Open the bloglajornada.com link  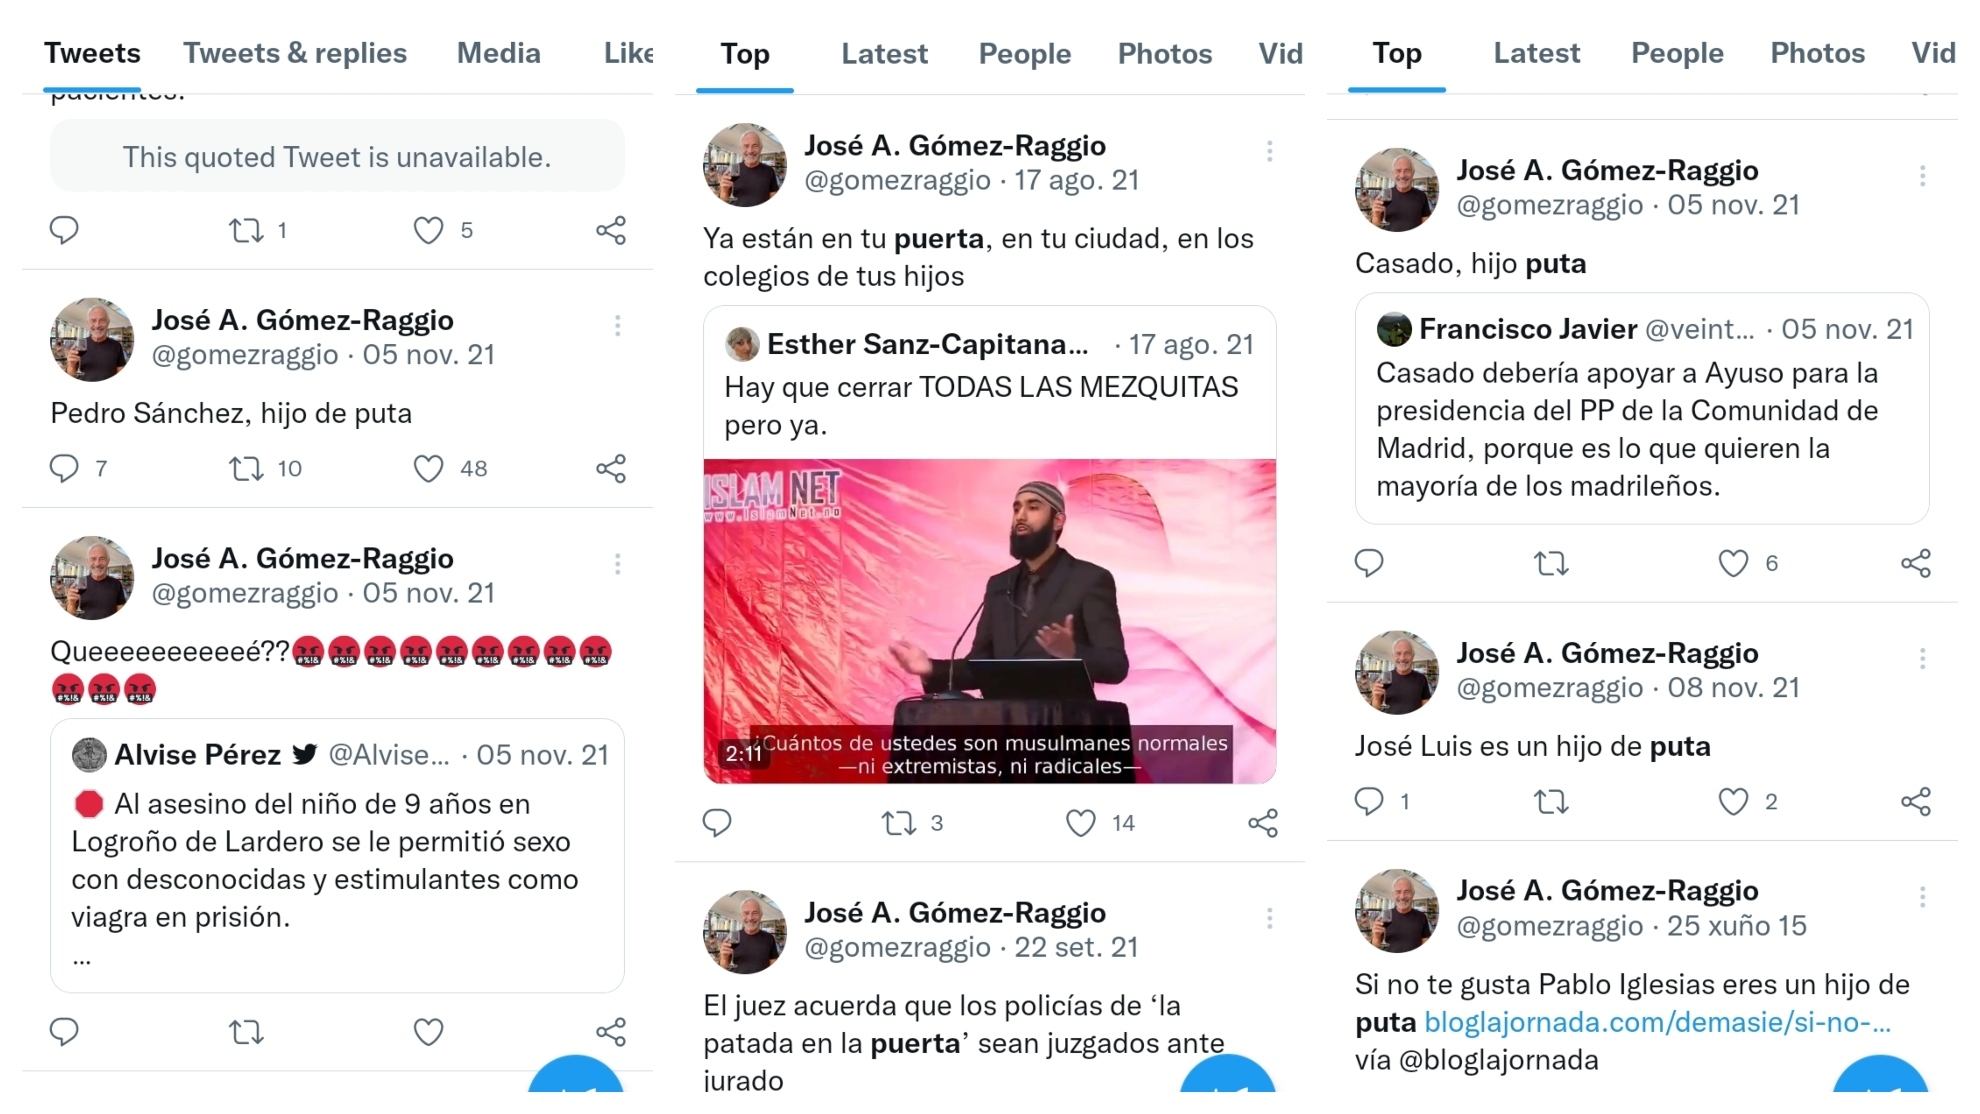tap(1657, 1022)
